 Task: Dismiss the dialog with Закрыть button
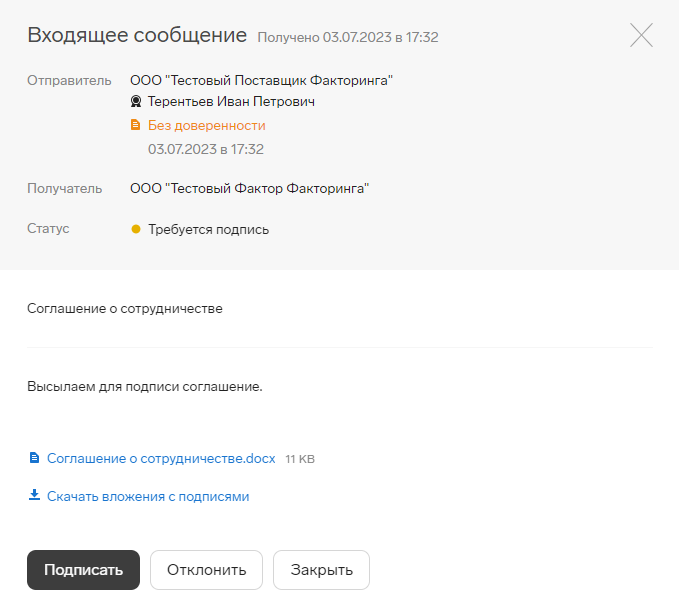click(321, 570)
